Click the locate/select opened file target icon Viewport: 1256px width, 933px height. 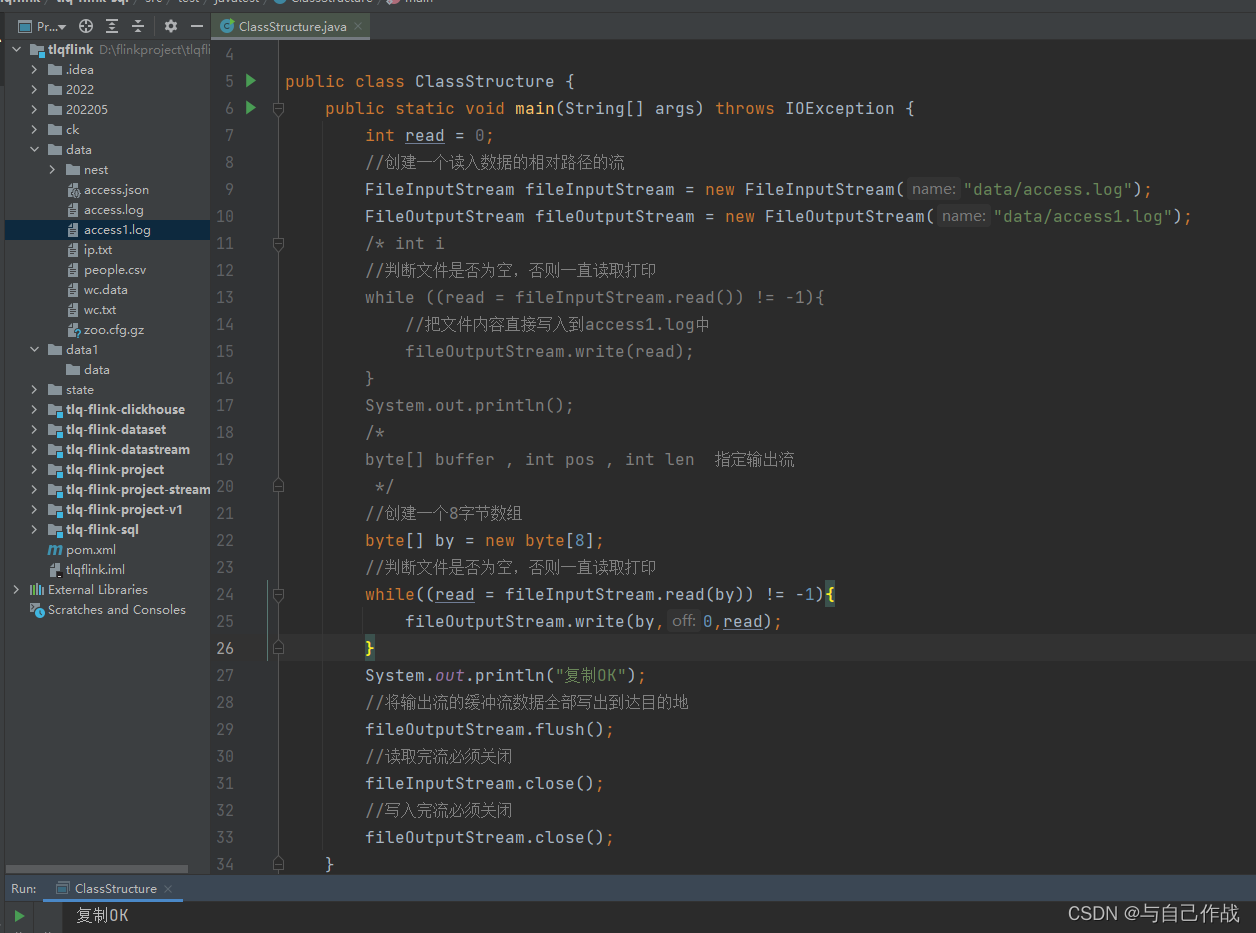click(86, 26)
